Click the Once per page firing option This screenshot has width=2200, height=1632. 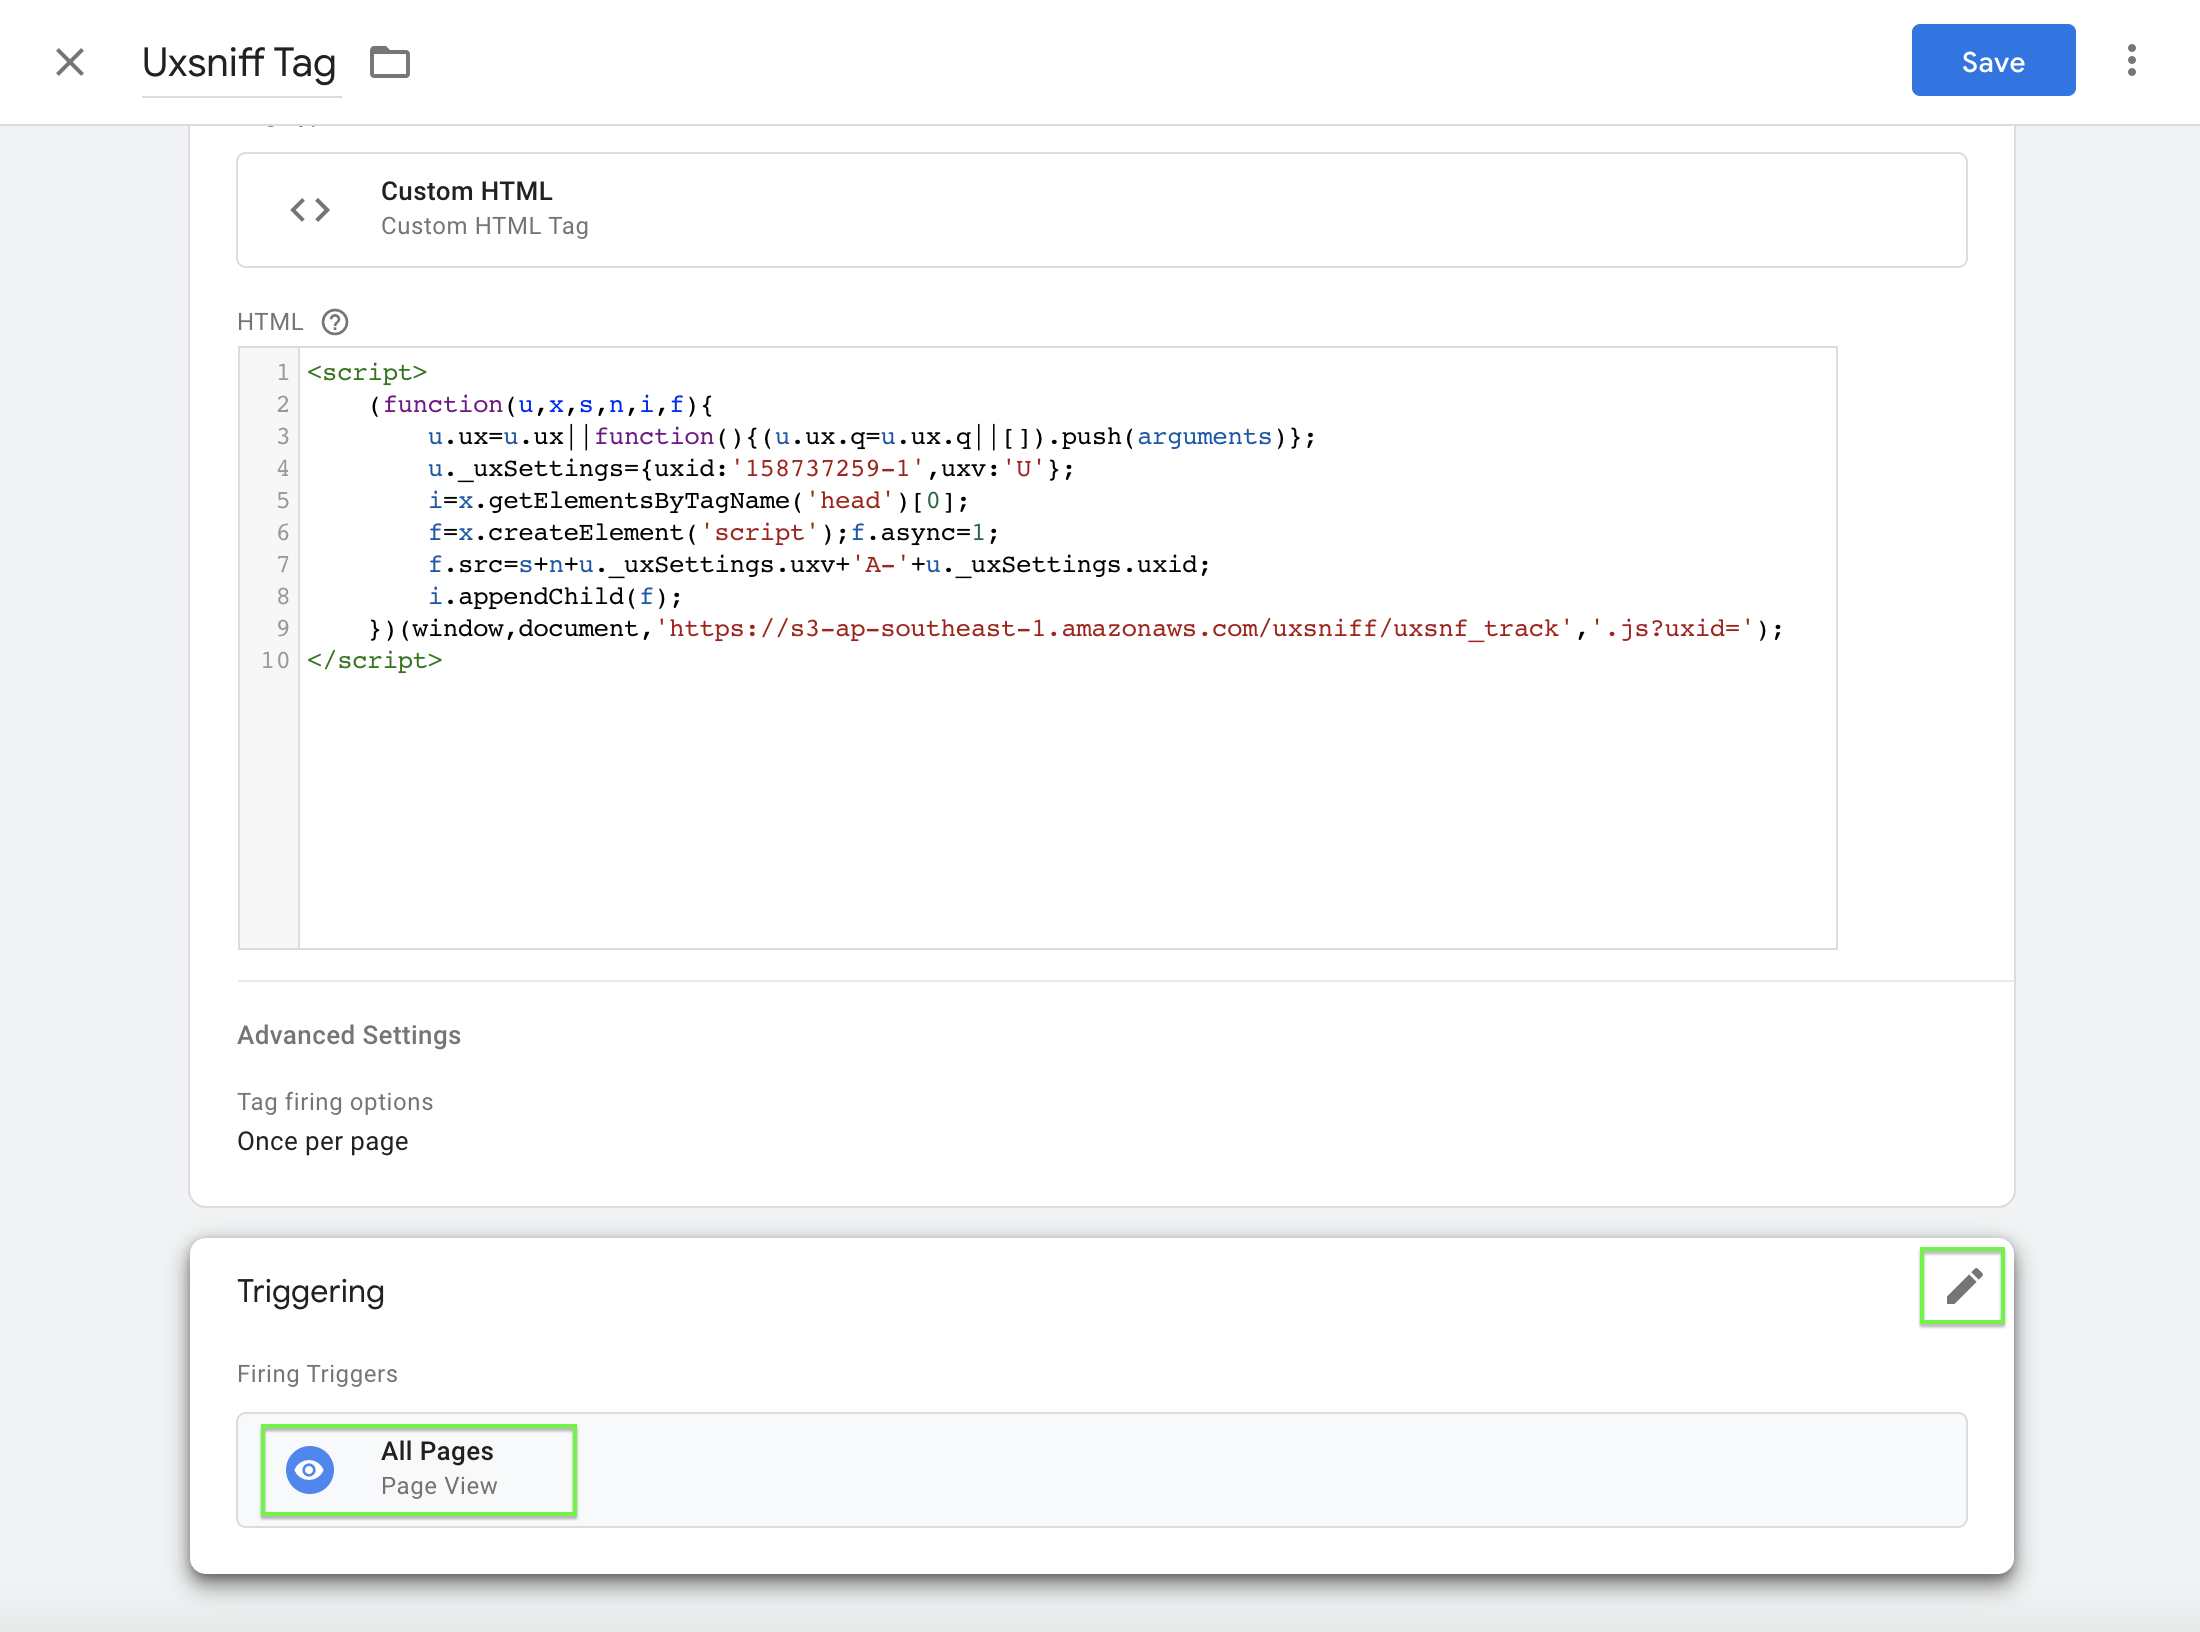[x=323, y=1142]
